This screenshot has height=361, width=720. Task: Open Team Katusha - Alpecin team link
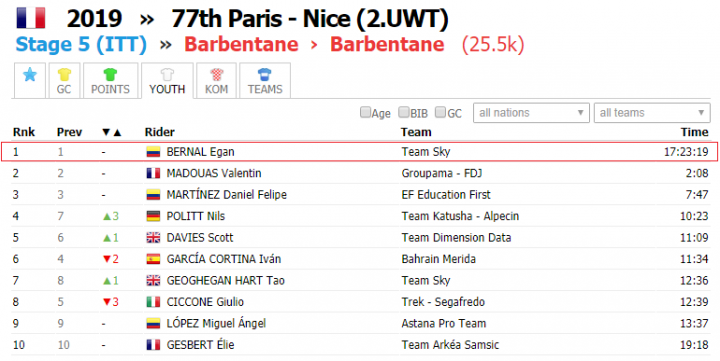460,216
